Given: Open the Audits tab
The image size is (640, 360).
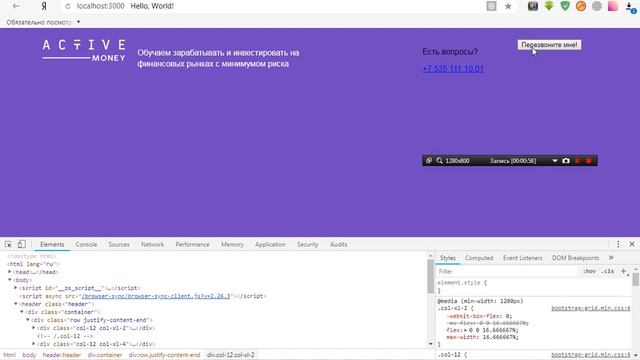Looking at the screenshot, I should click(338, 244).
